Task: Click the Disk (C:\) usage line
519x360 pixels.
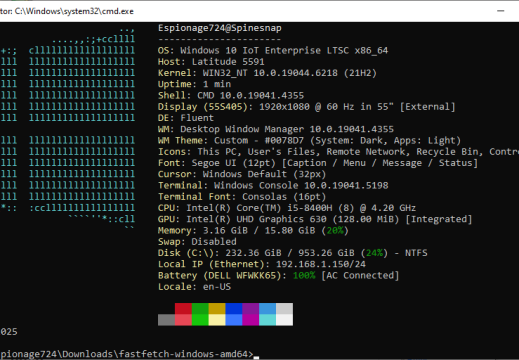Action: 293,253
